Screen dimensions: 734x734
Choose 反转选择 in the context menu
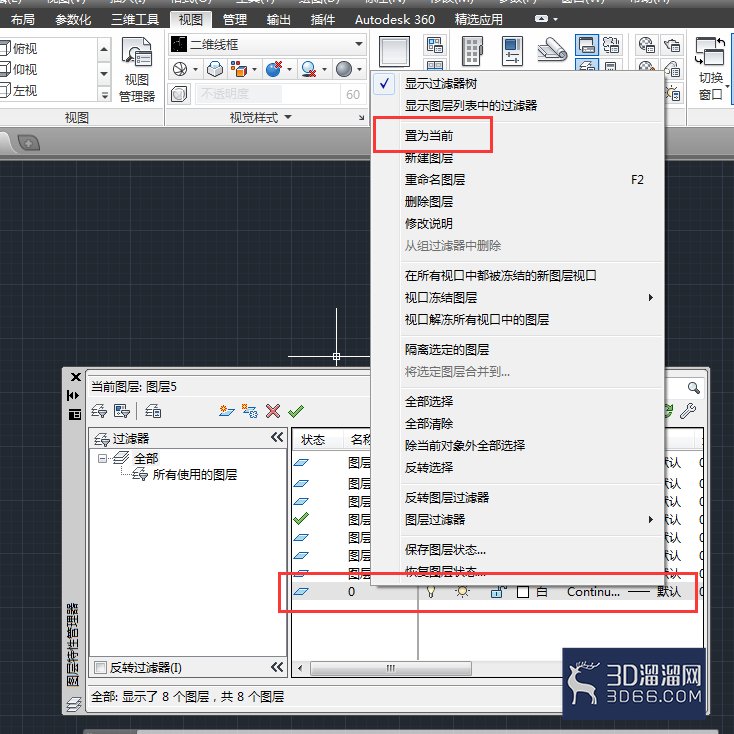click(x=518, y=468)
